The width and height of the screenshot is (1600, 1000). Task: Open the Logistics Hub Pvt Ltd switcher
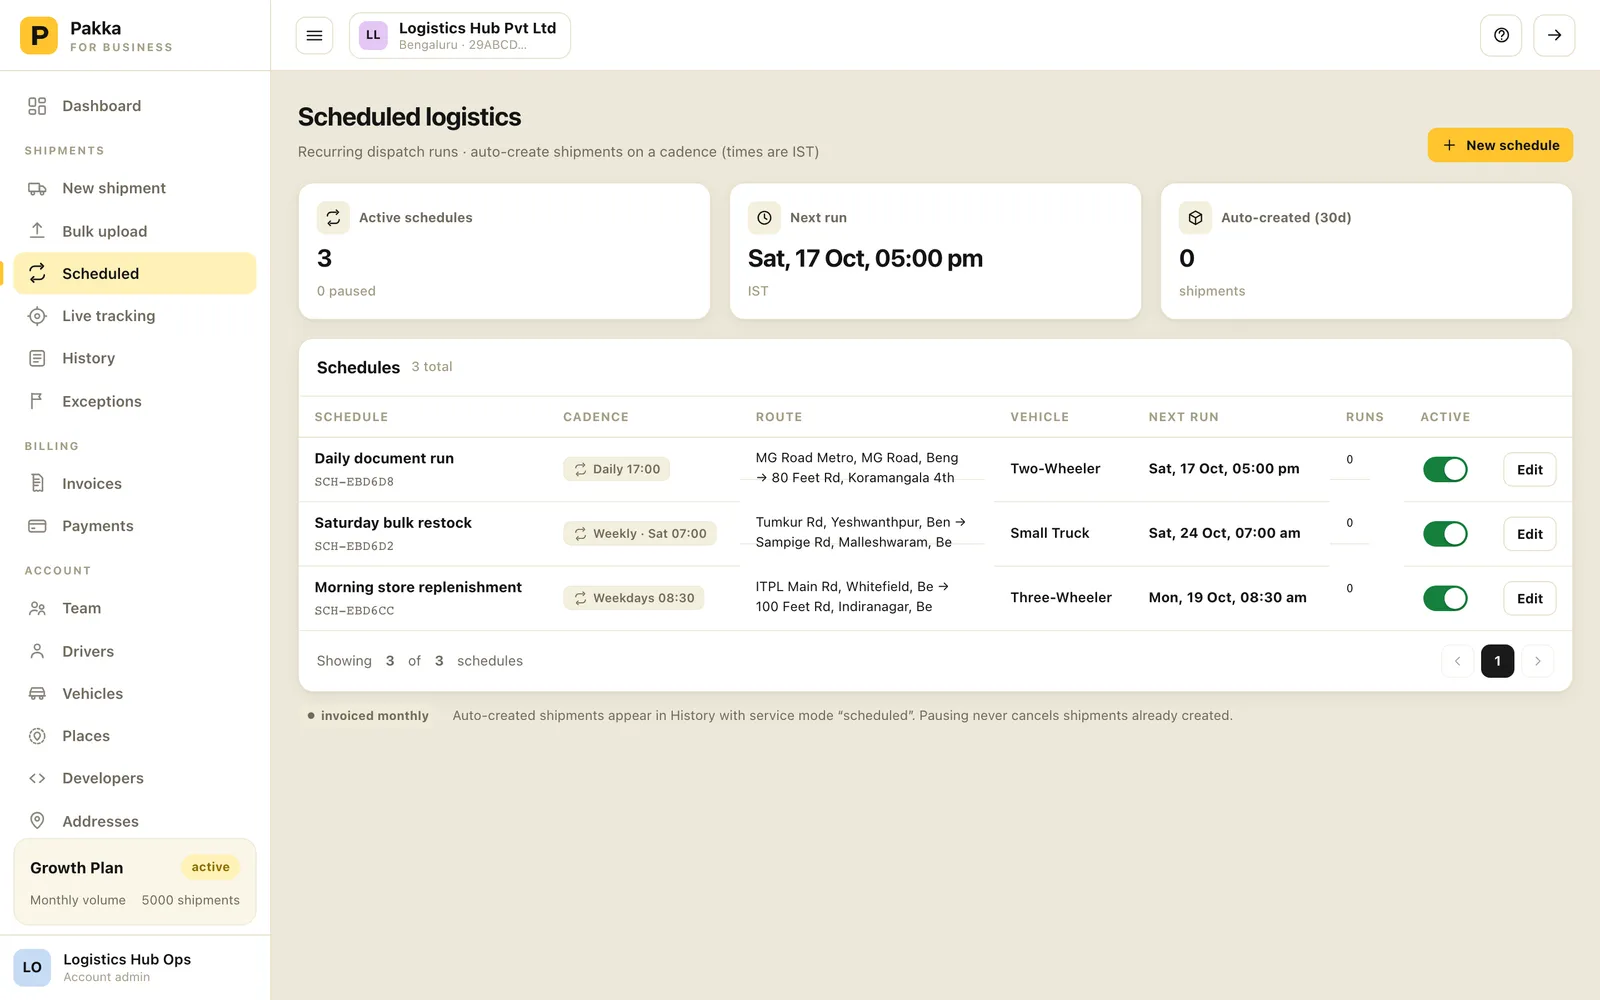[460, 36]
